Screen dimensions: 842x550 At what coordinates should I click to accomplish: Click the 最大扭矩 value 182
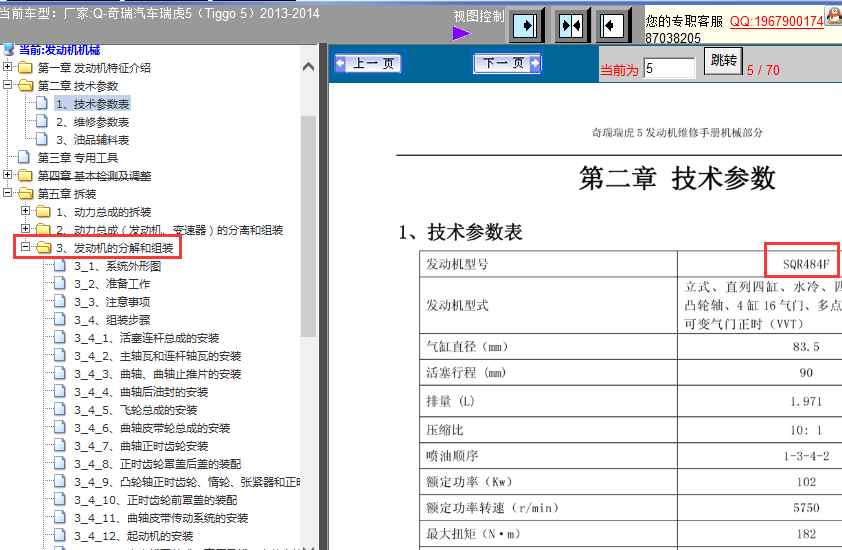806,534
